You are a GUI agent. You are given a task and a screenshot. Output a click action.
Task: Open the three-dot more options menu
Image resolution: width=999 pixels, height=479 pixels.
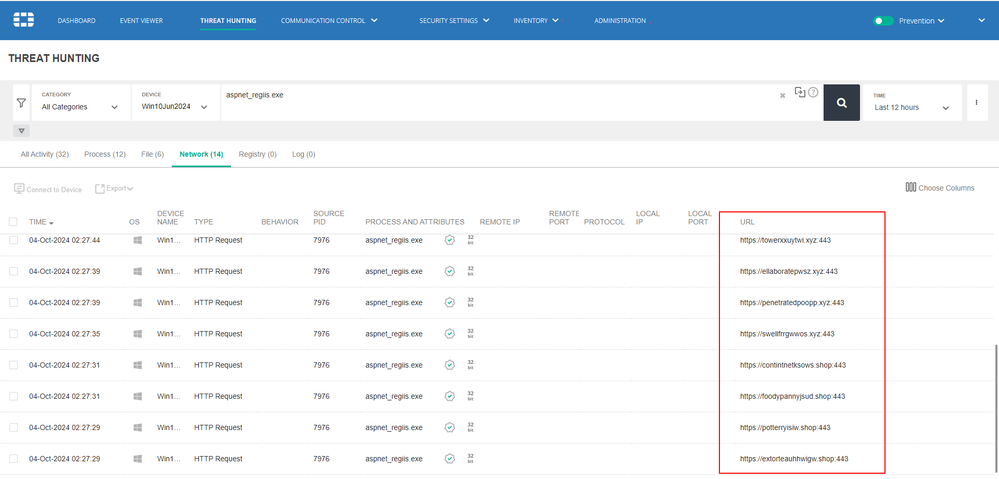[x=974, y=102]
